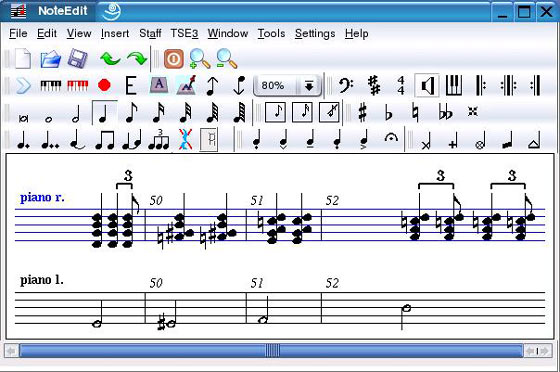Select the quarter note length button
Image resolution: width=560 pixels, height=372 pixels.
coord(104,113)
